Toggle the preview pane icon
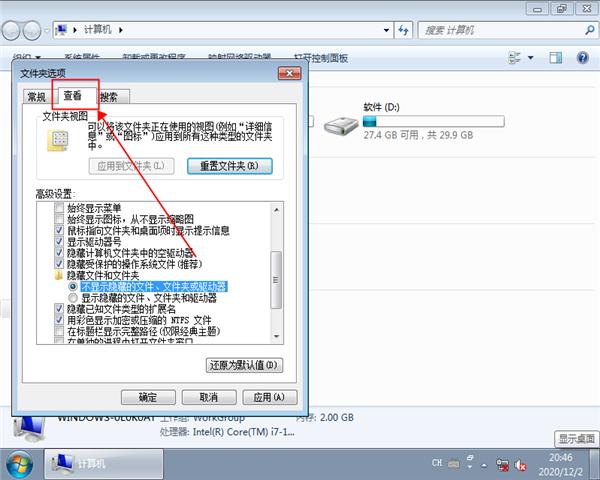This screenshot has width=600, height=480. click(x=556, y=58)
